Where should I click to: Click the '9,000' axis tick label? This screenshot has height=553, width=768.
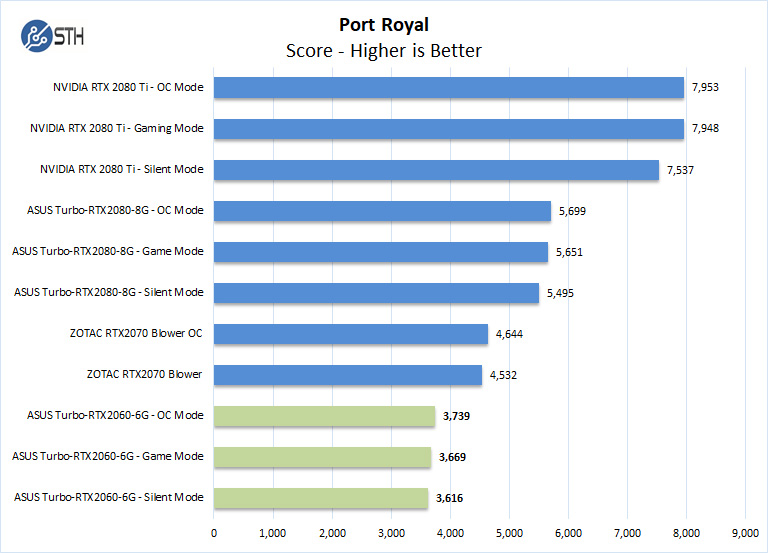click(x=745, y=533)
